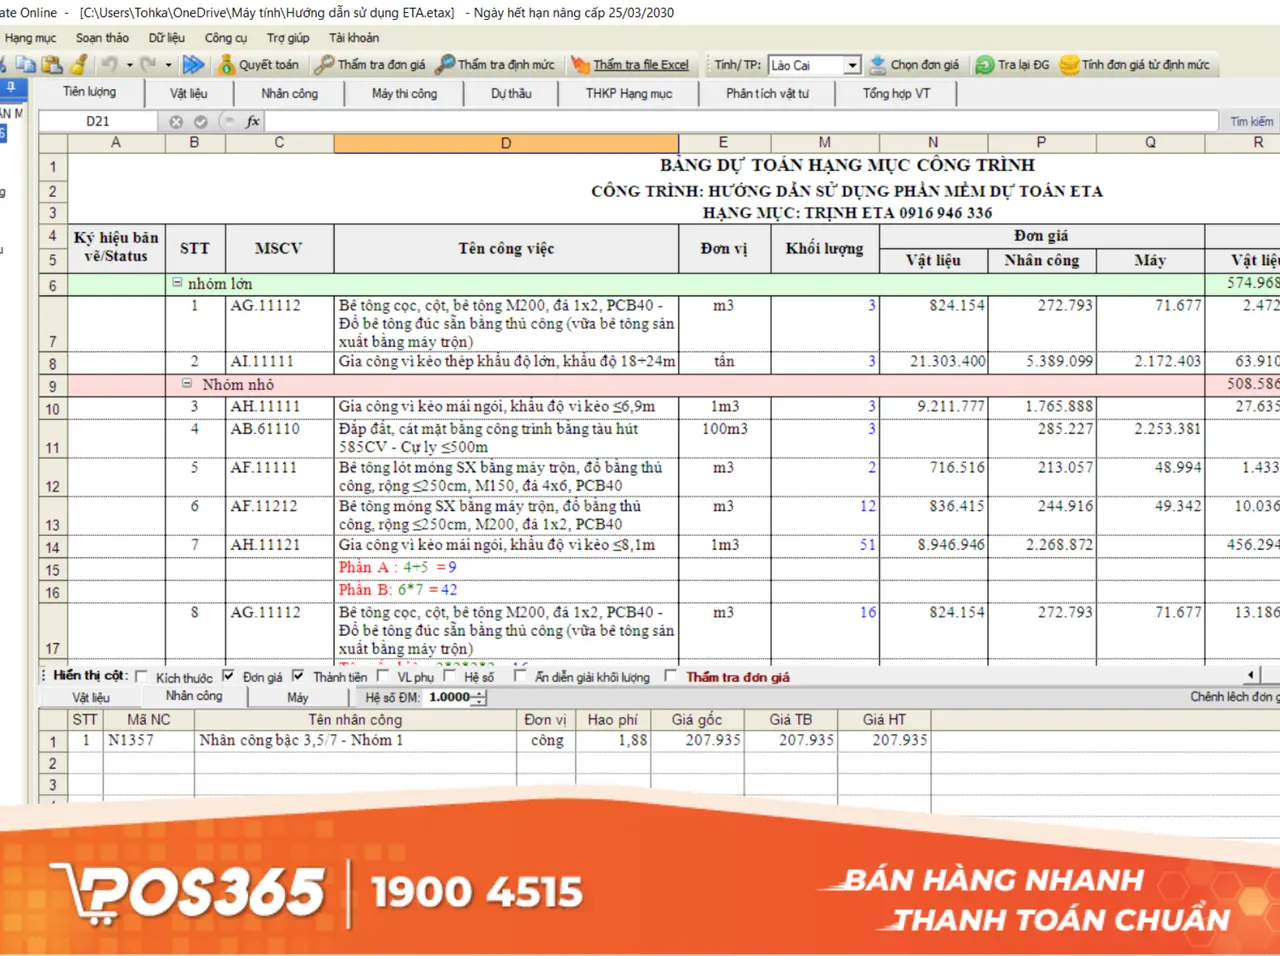
Task: Click the Tìm kiếm search button
Action: click(1252, 121)
